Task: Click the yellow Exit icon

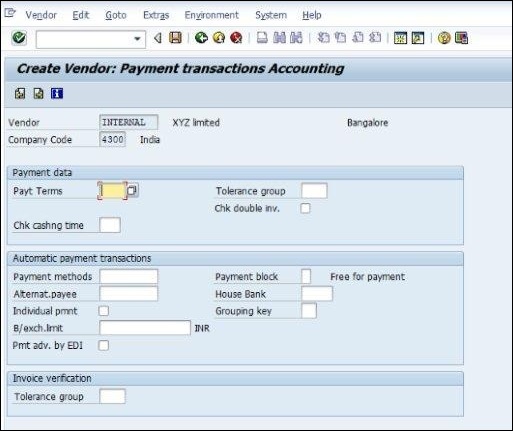Action: pyautogui.click(x=219, y=38)
